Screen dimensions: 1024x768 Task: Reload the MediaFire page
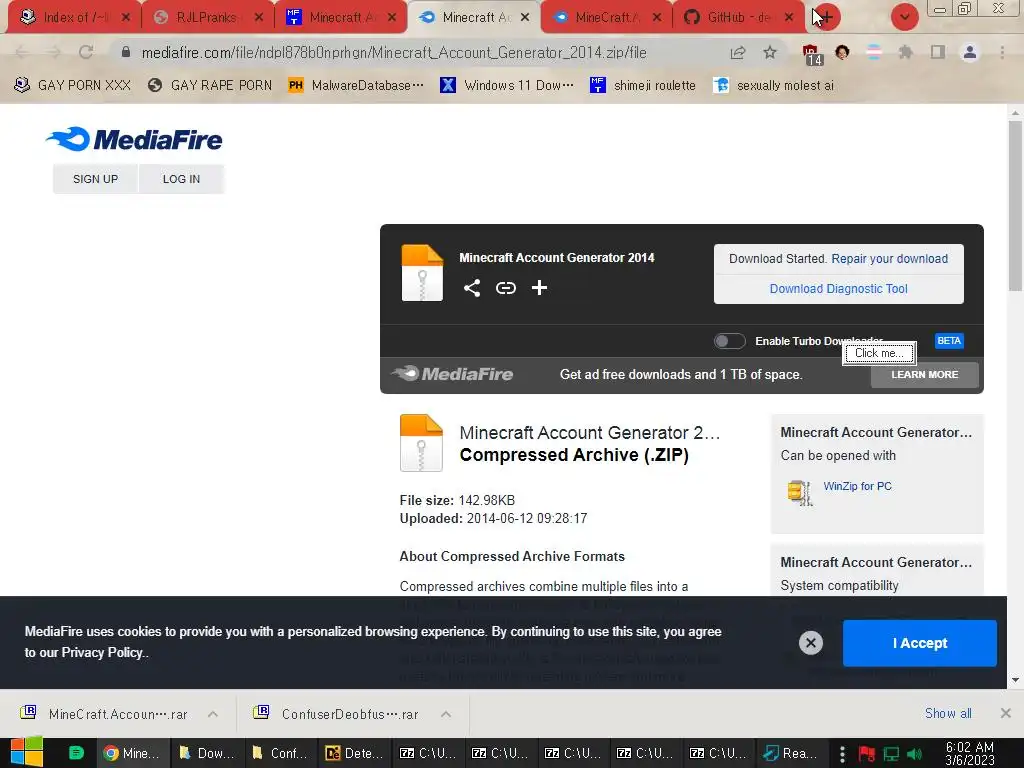86,52
